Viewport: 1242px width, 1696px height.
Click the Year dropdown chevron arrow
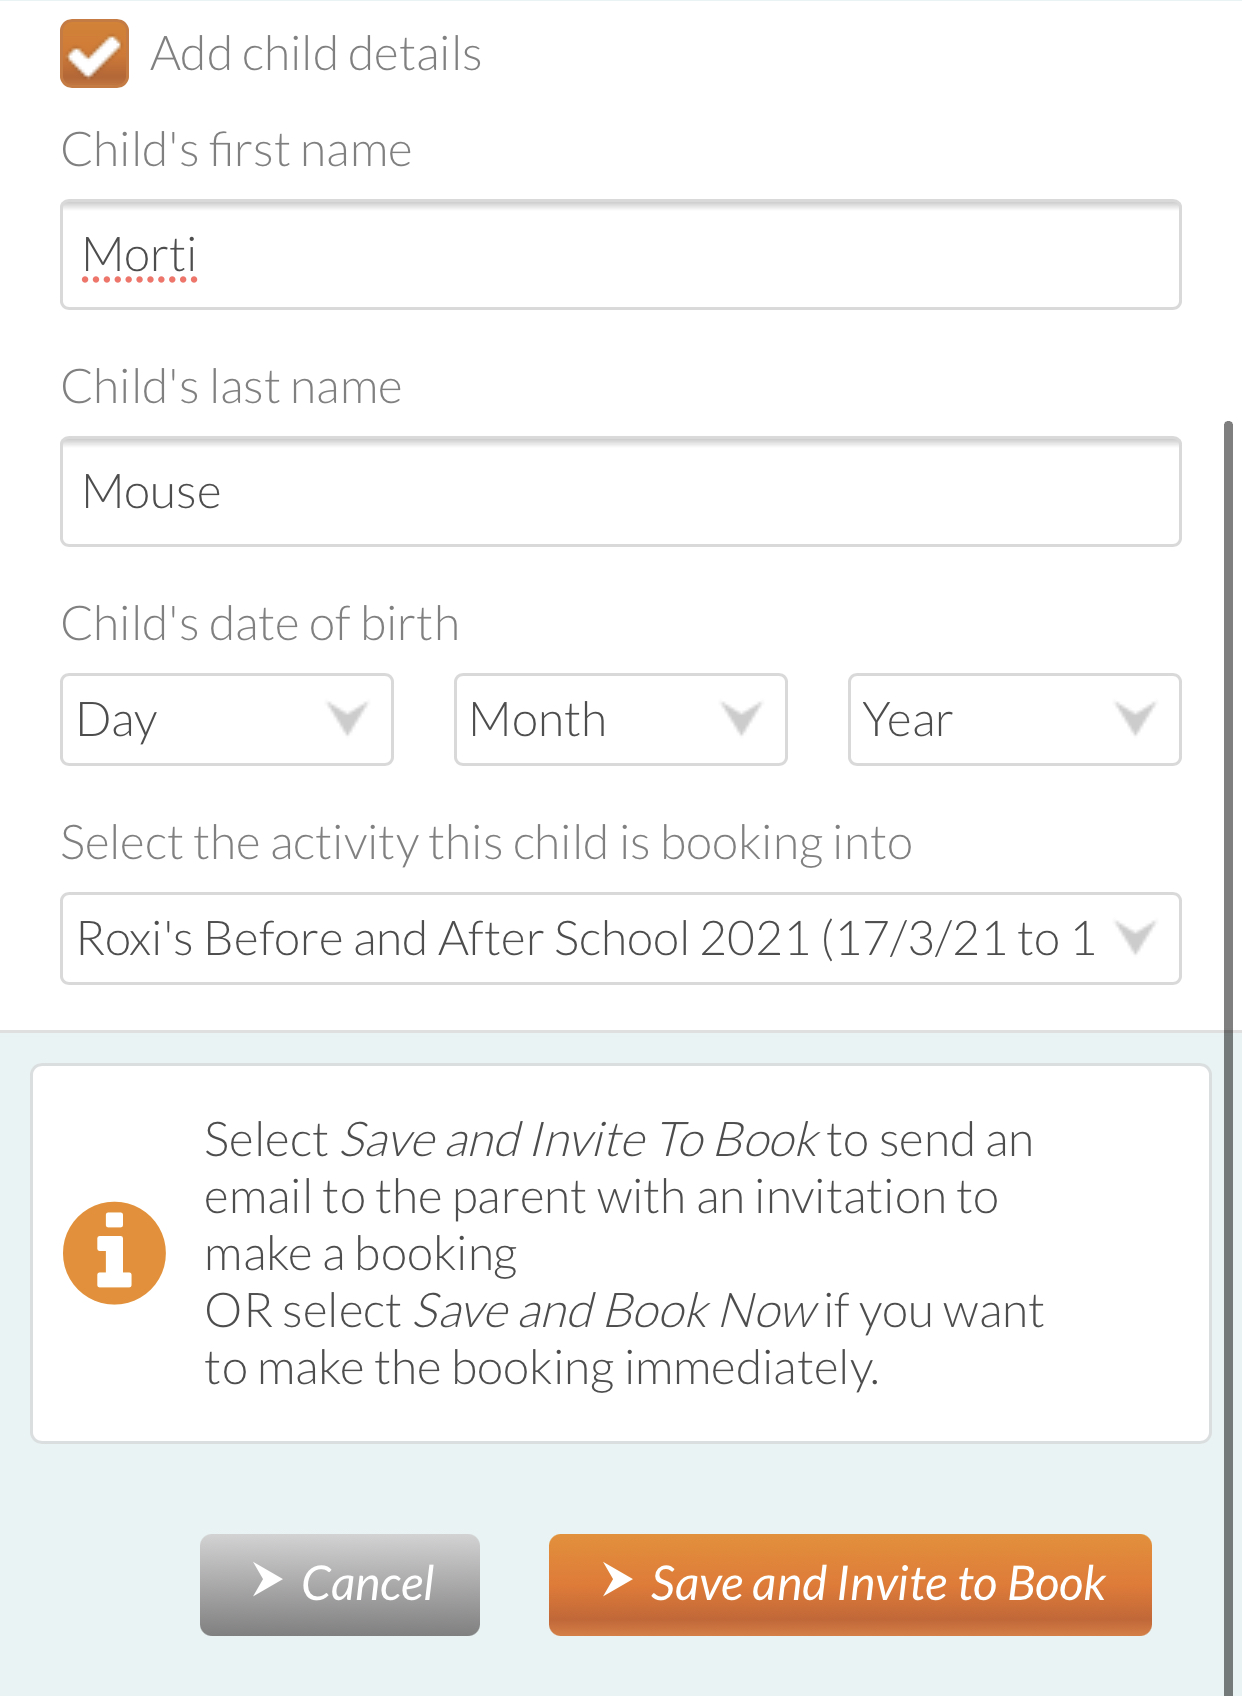tap(1135, 719)
